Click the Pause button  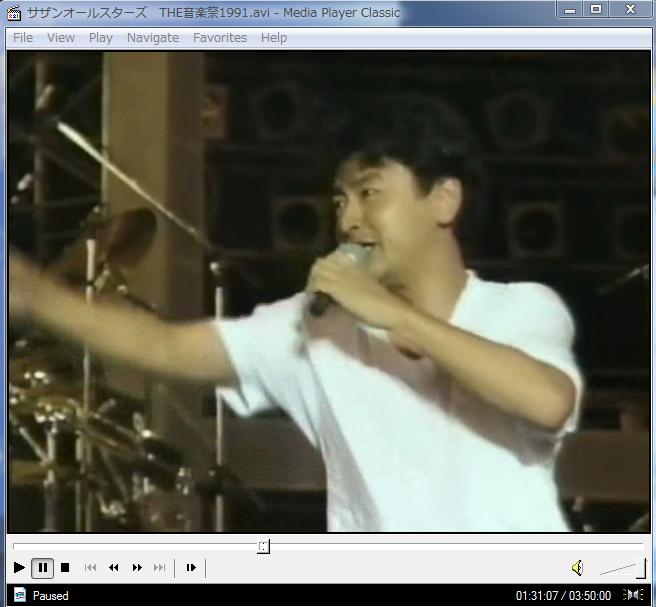click(x=42, y=568)
